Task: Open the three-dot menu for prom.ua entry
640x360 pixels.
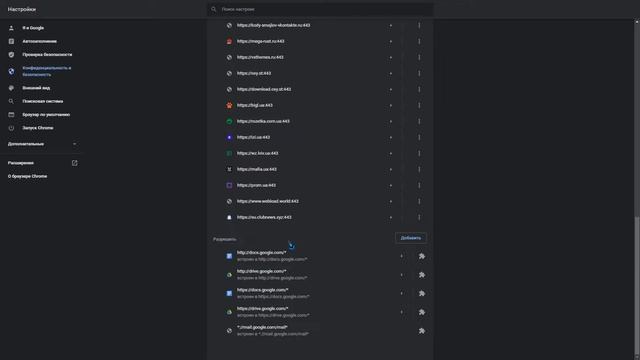Action: click(419, 185)
